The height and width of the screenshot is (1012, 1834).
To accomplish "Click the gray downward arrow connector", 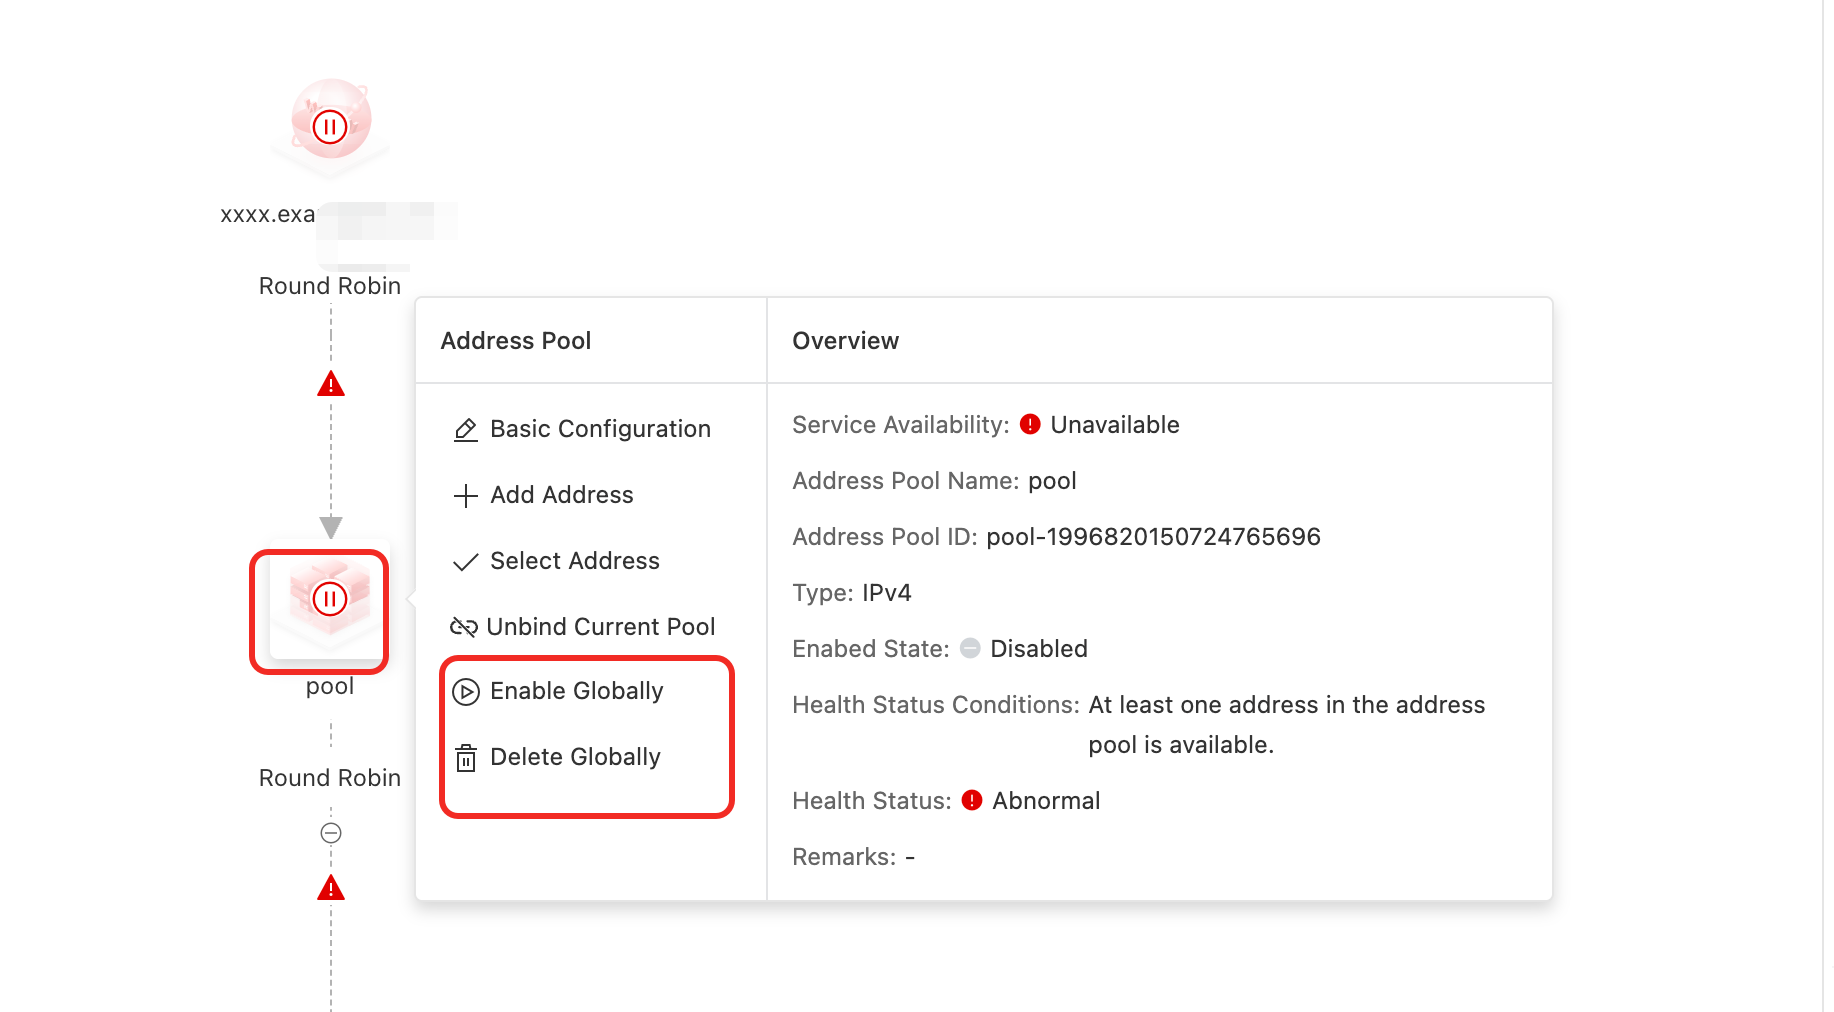I will tap(331, 527).
